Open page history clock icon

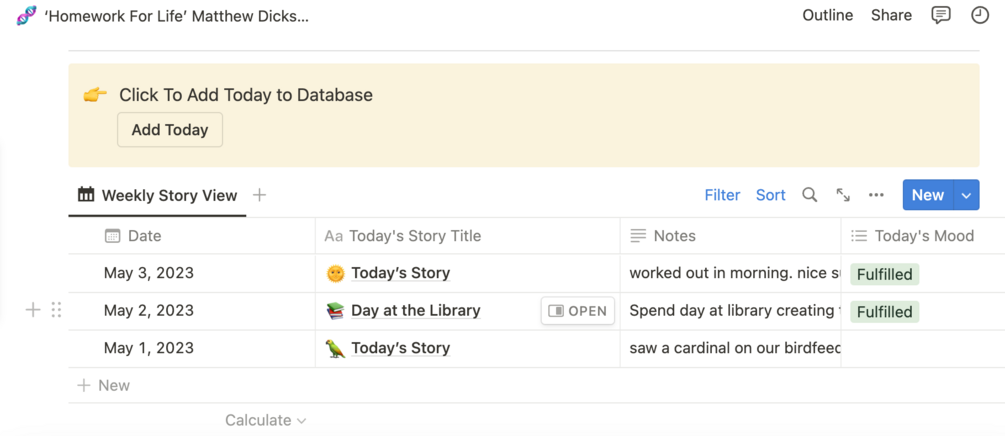coord(980,15)
